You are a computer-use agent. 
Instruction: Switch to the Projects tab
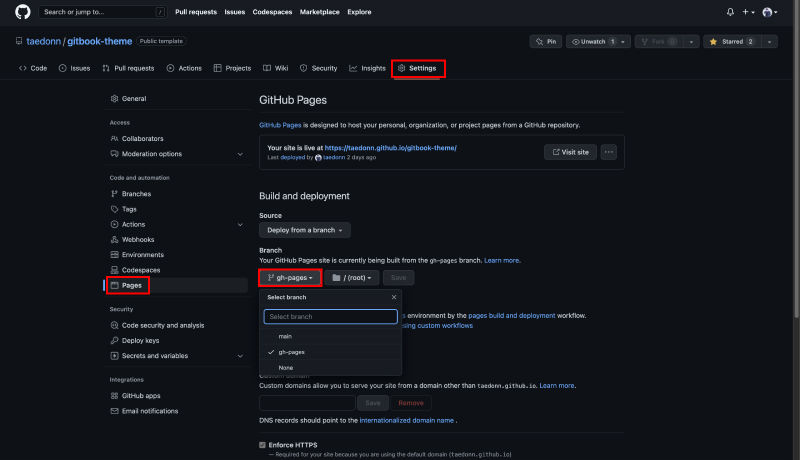pos(232,68)
